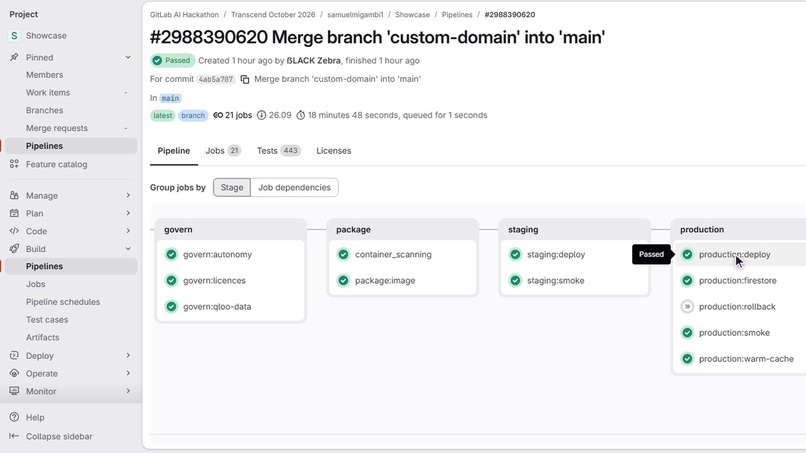The image size is (806, 453).
Task: Open Transcend October 2026 breadcrumb
Action: pyautogui.click(x=273, y=15)
